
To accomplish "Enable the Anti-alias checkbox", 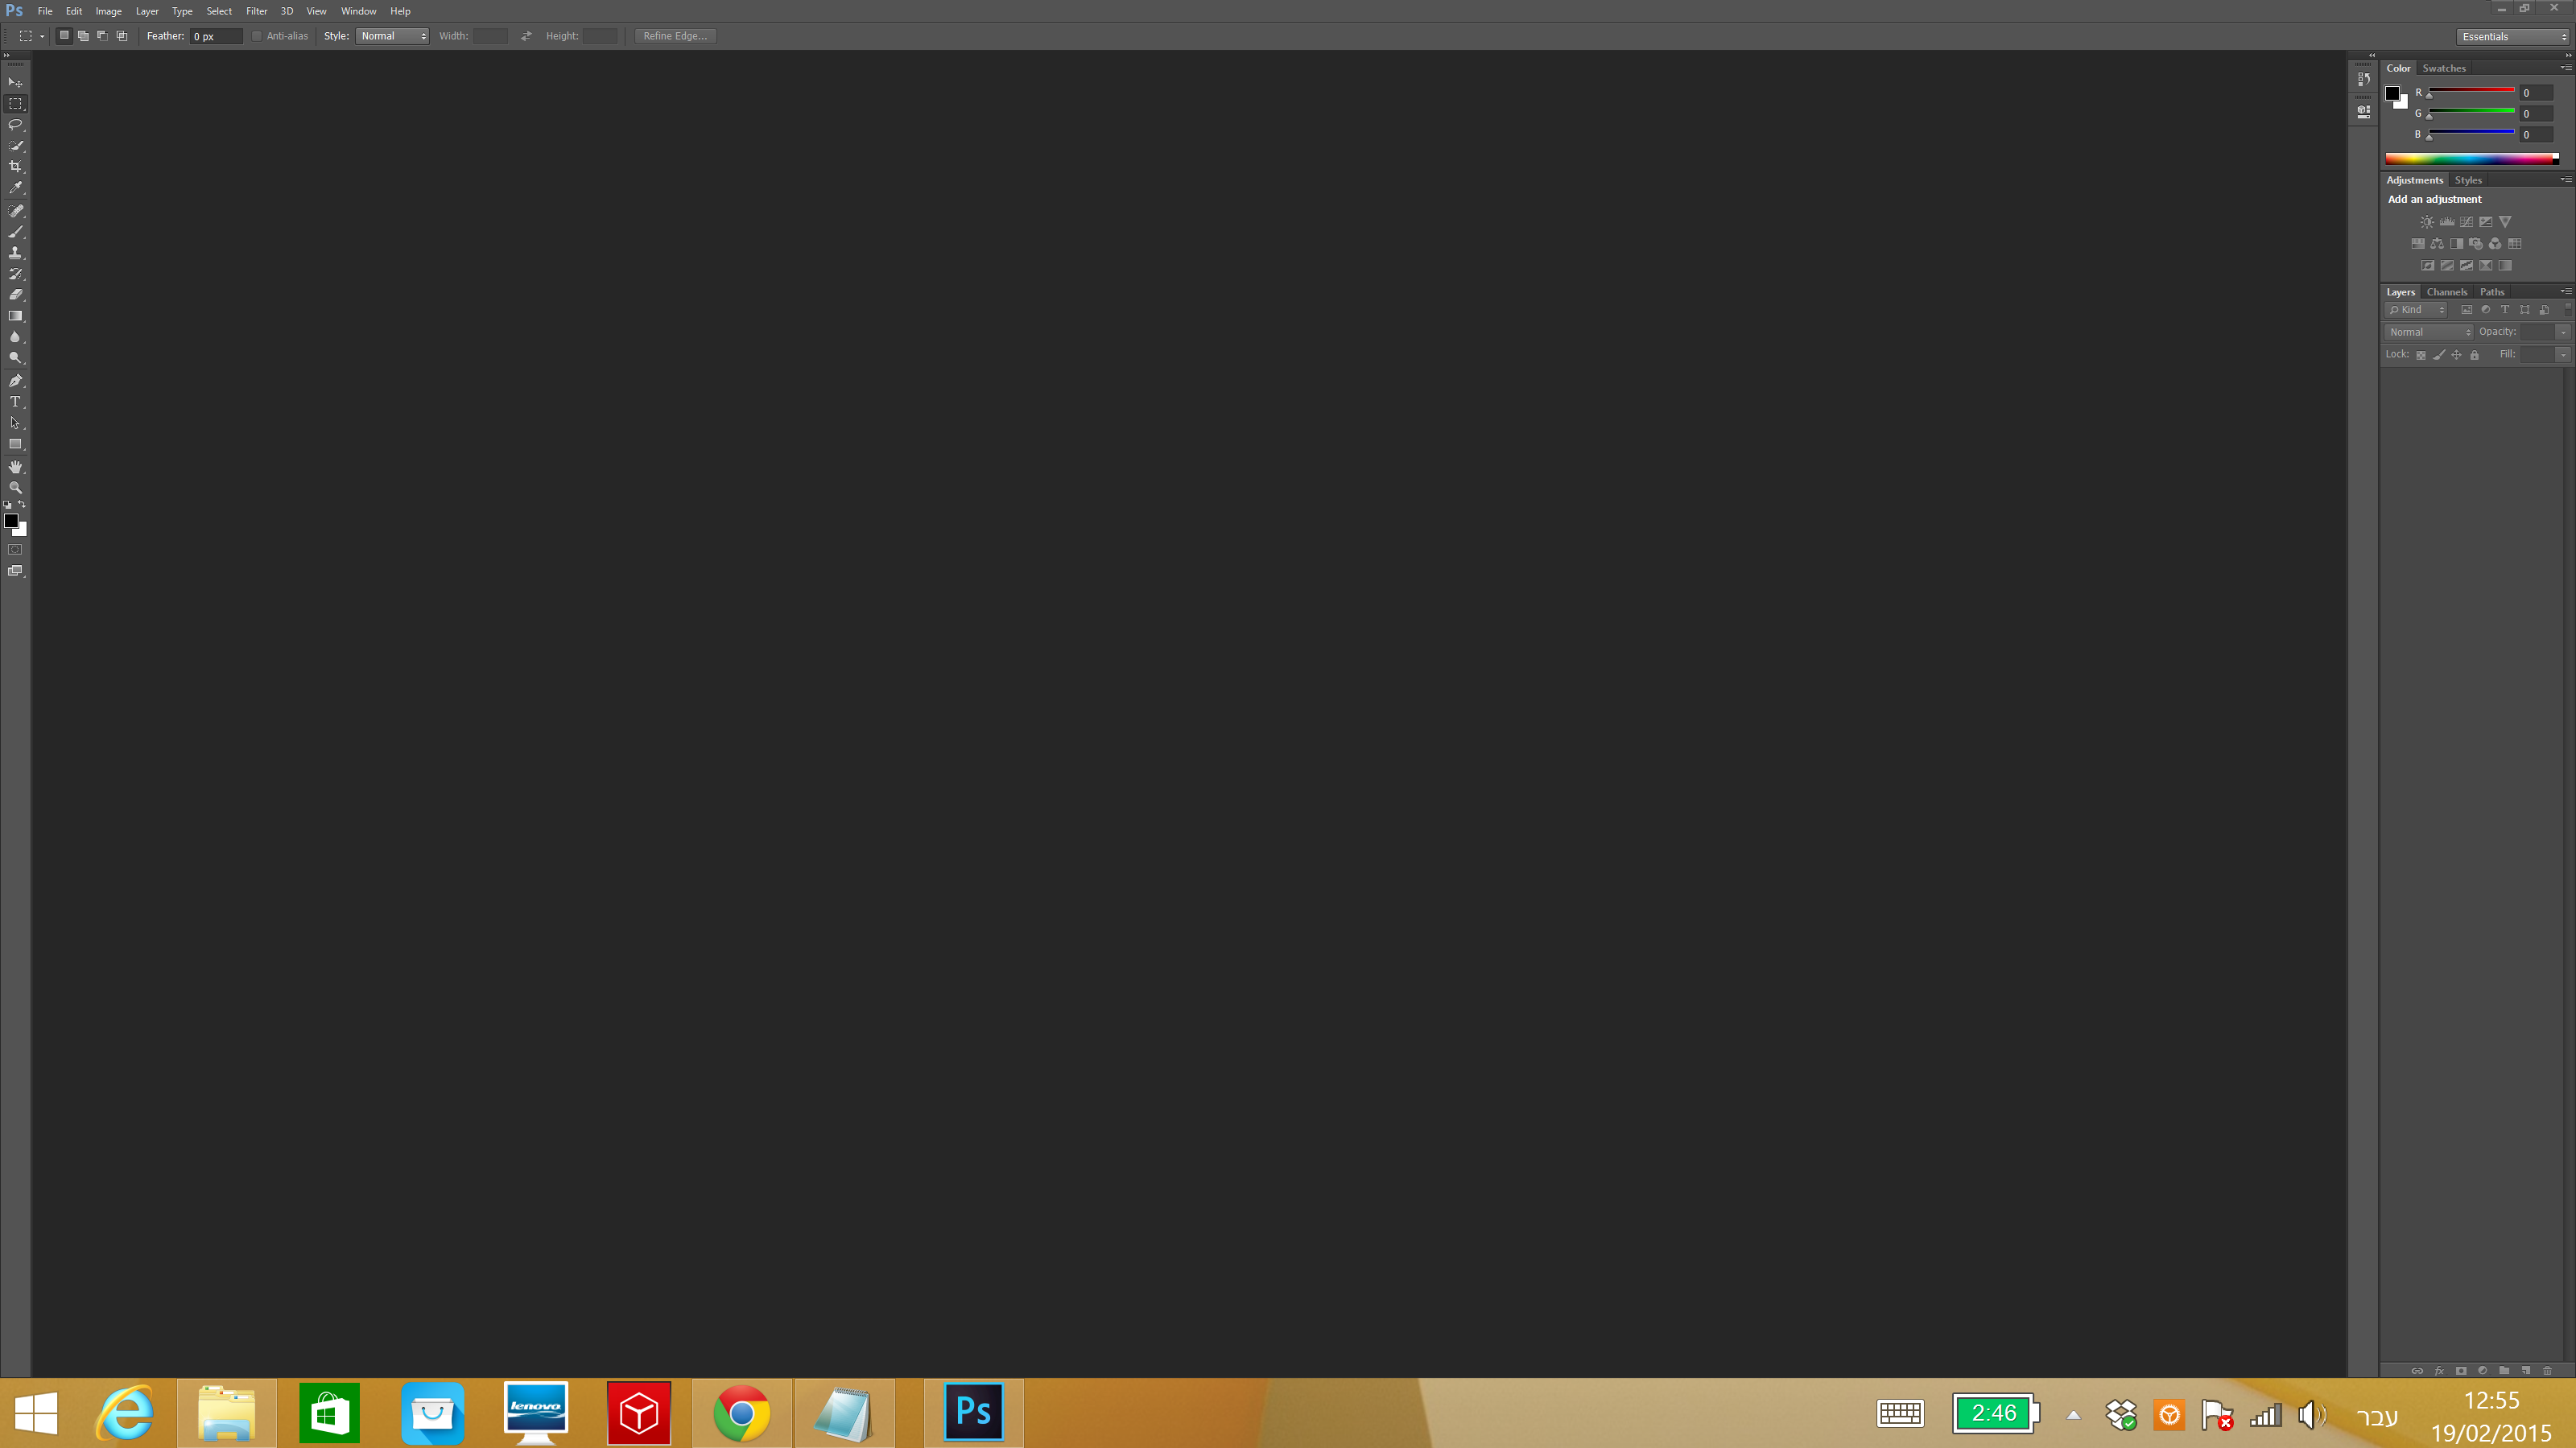I will (x=257, y=36).
